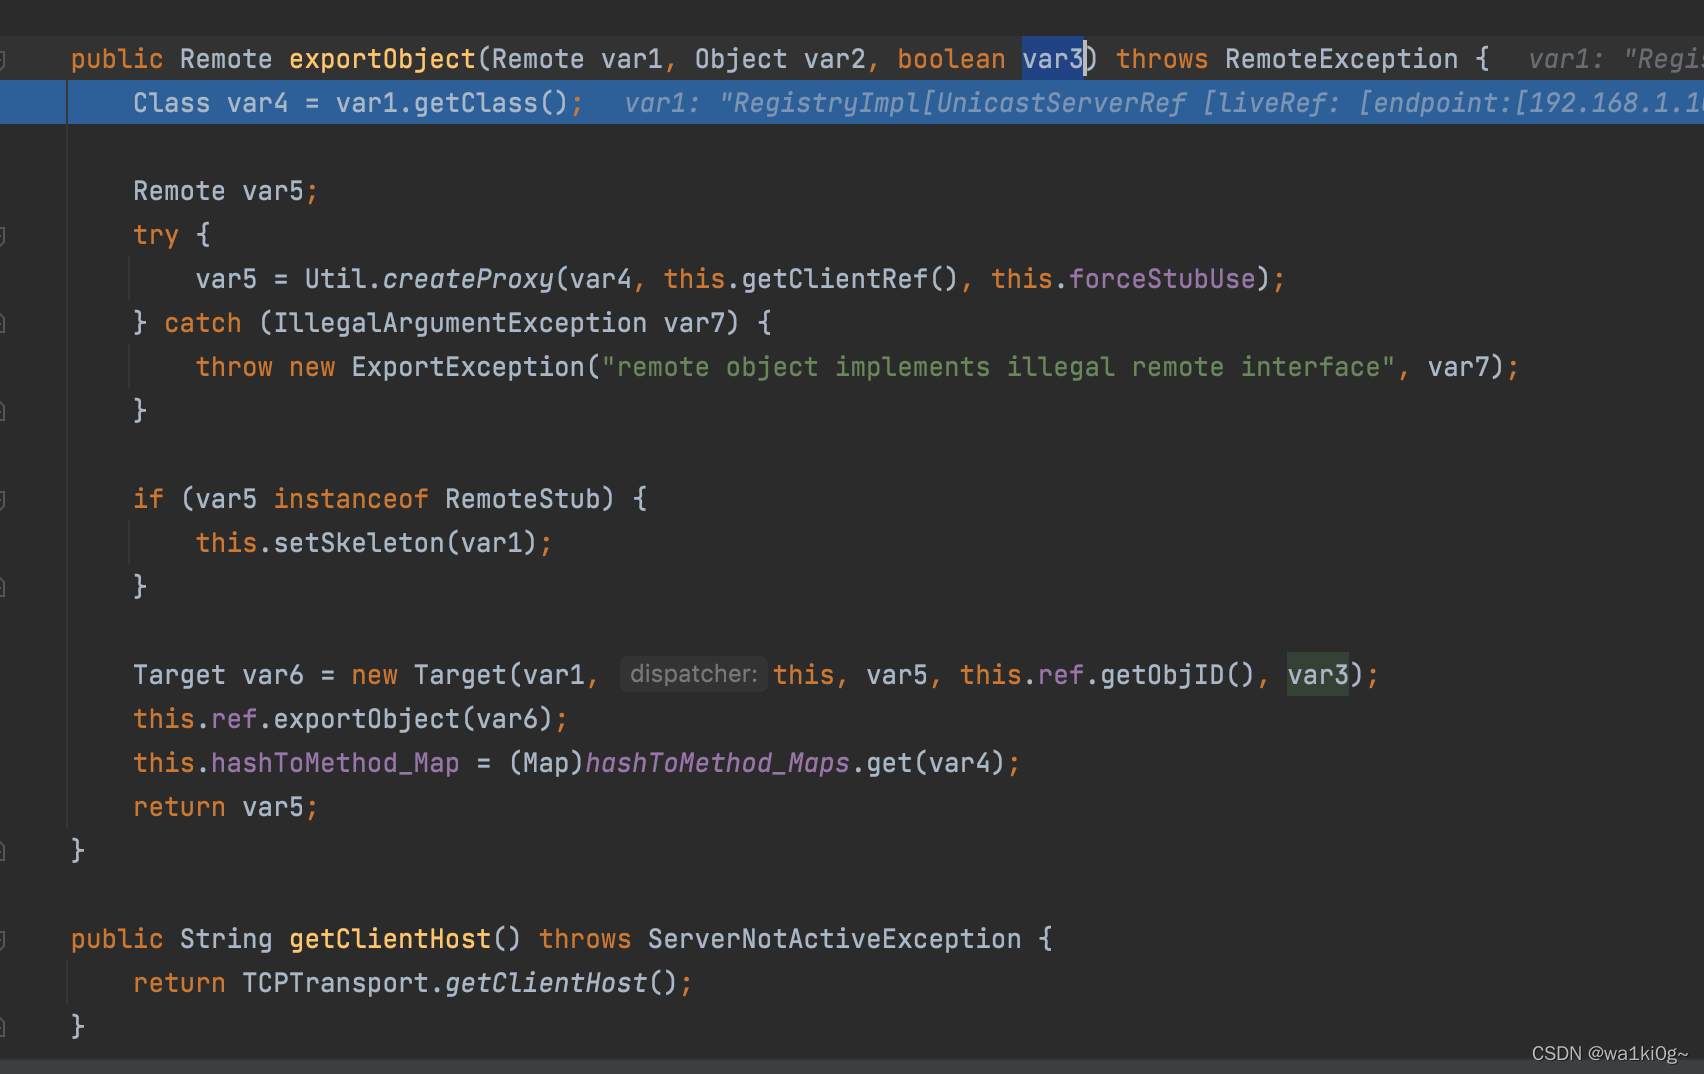Click the Target var6 declaration
Image resolution: width=1704 pixels, height=1074 pixels.
(218, 675)
